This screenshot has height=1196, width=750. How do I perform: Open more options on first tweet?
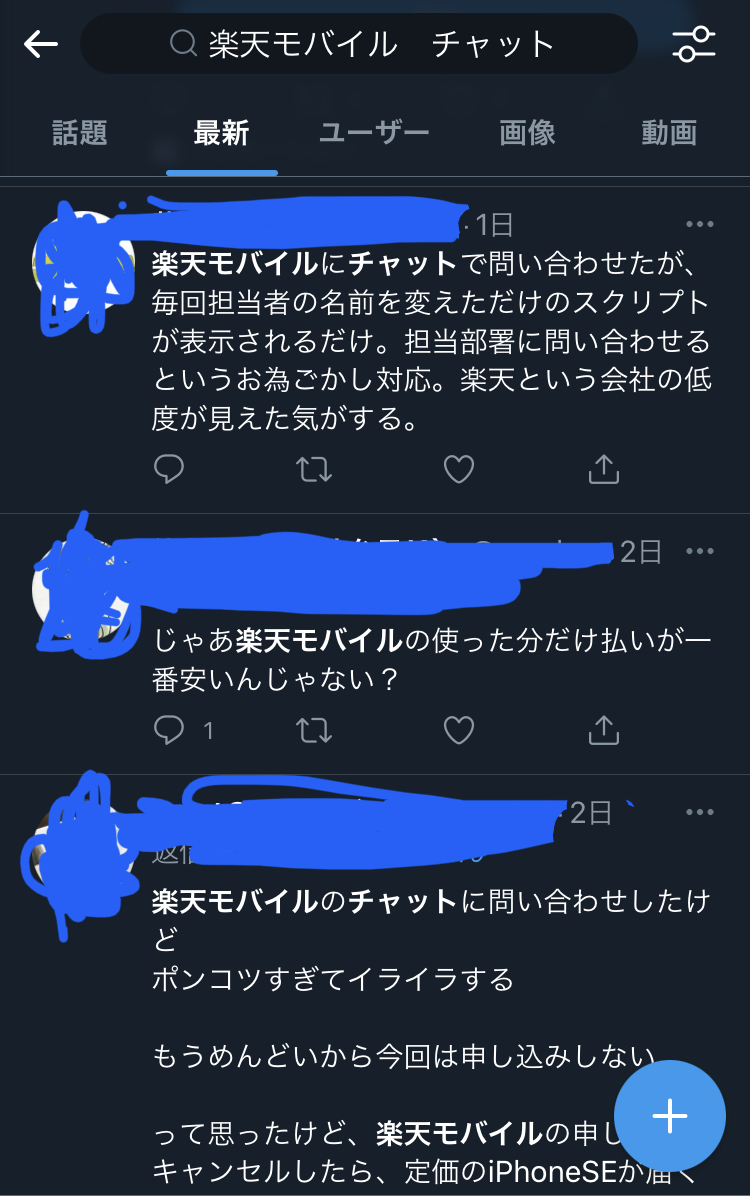[700, 224]
